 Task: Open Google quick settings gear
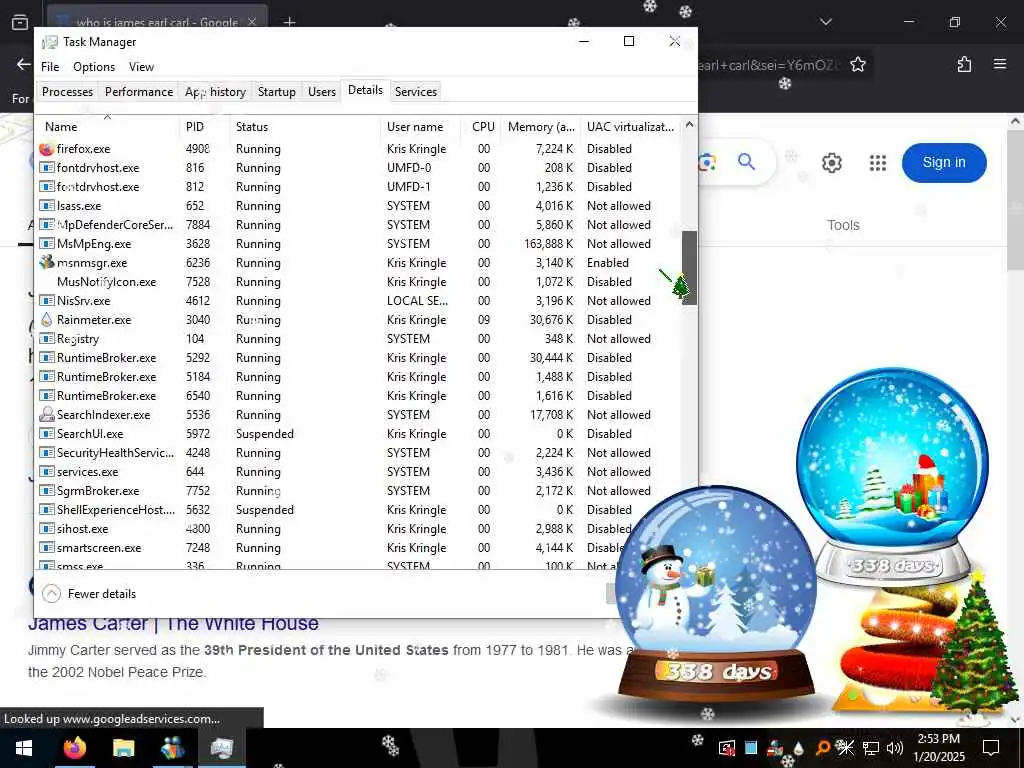tap(831, 163)
